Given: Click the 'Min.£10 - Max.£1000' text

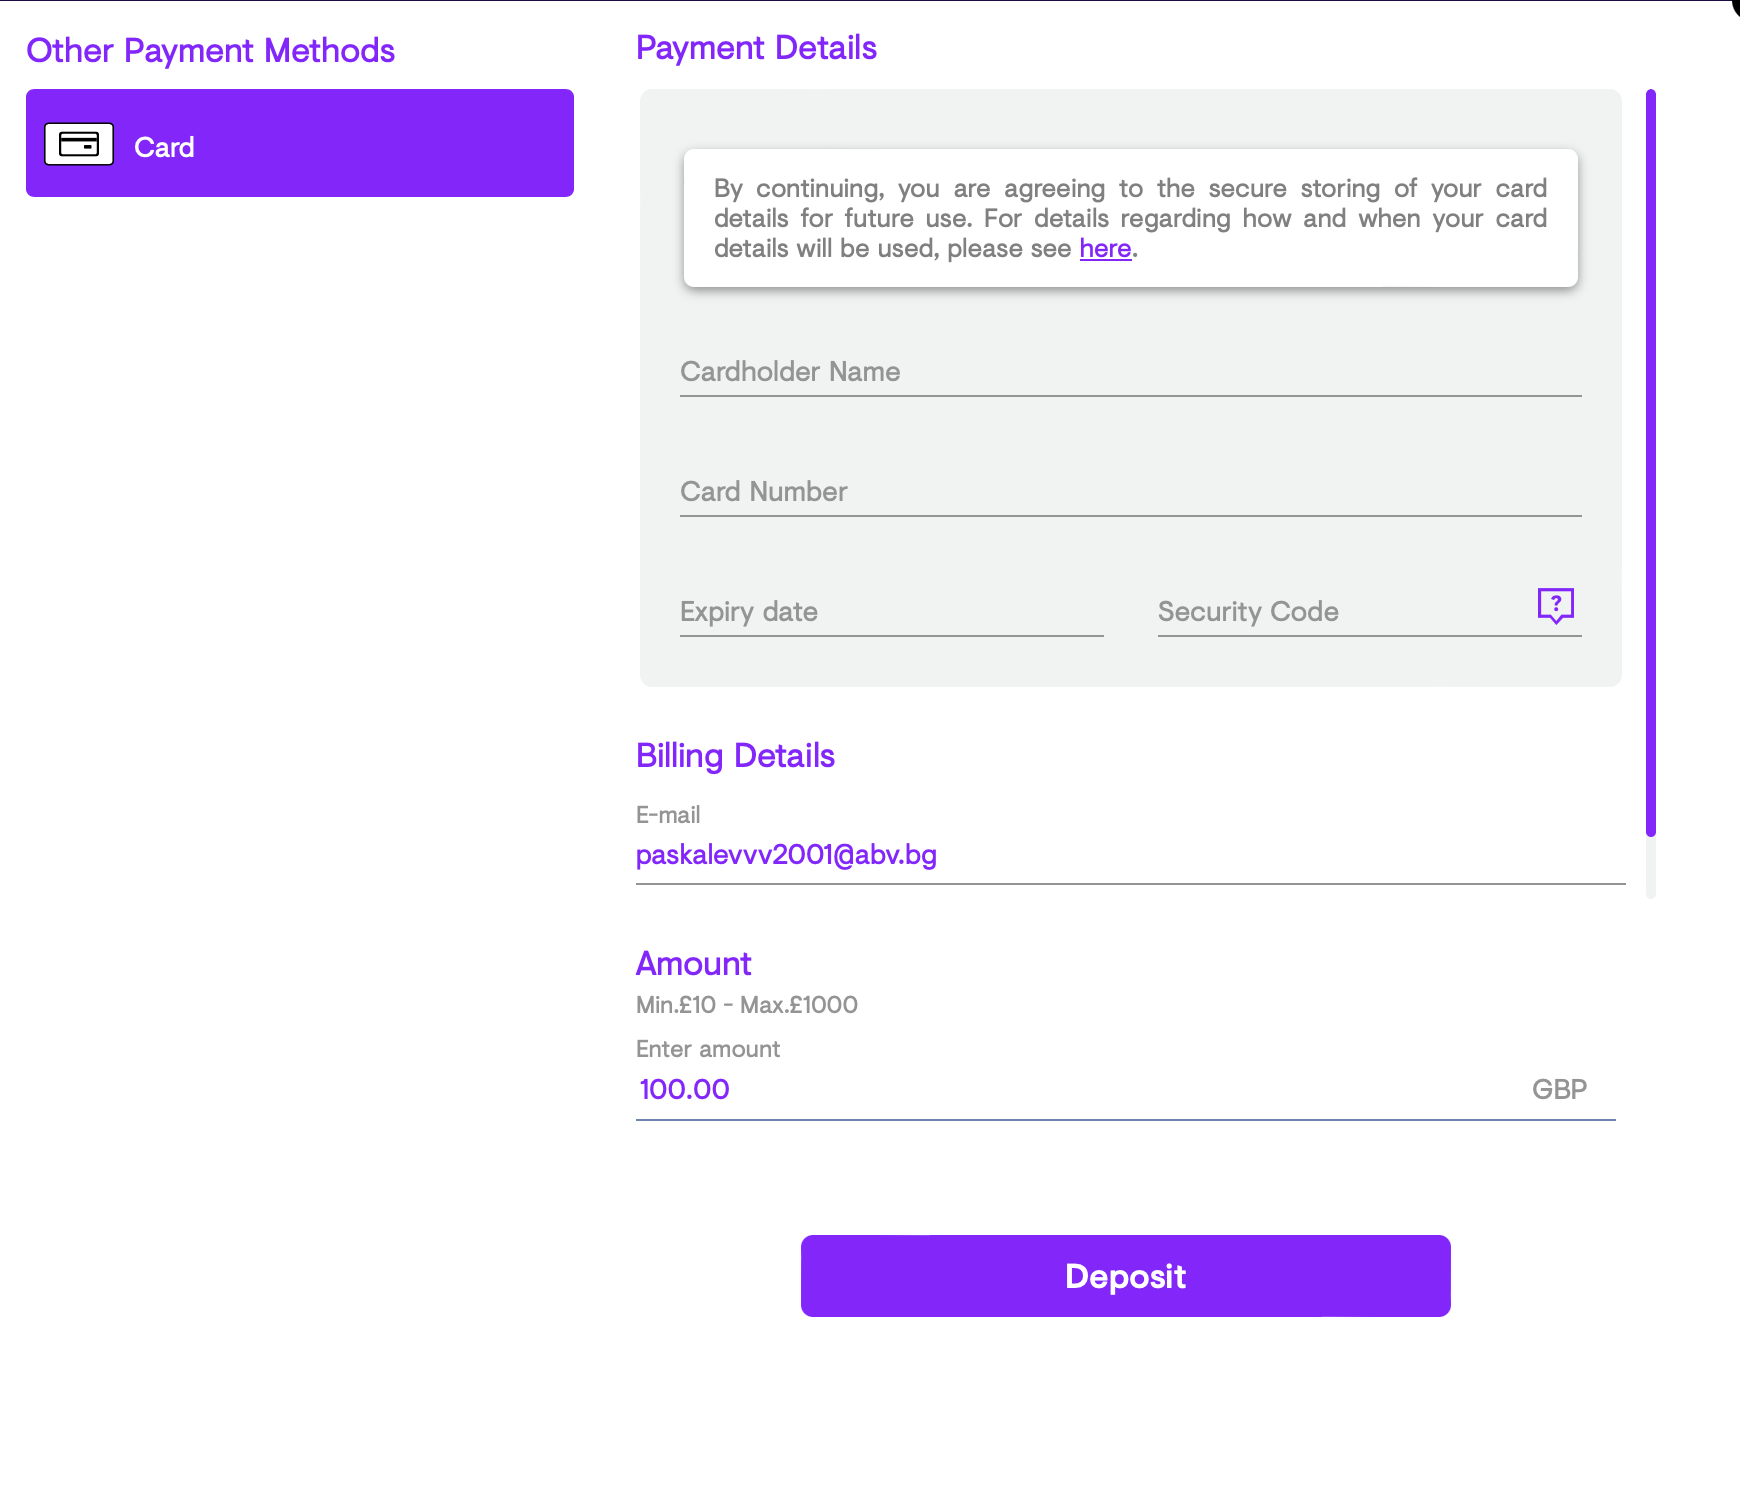Looking at the screenshot, I should point(747,1005).
